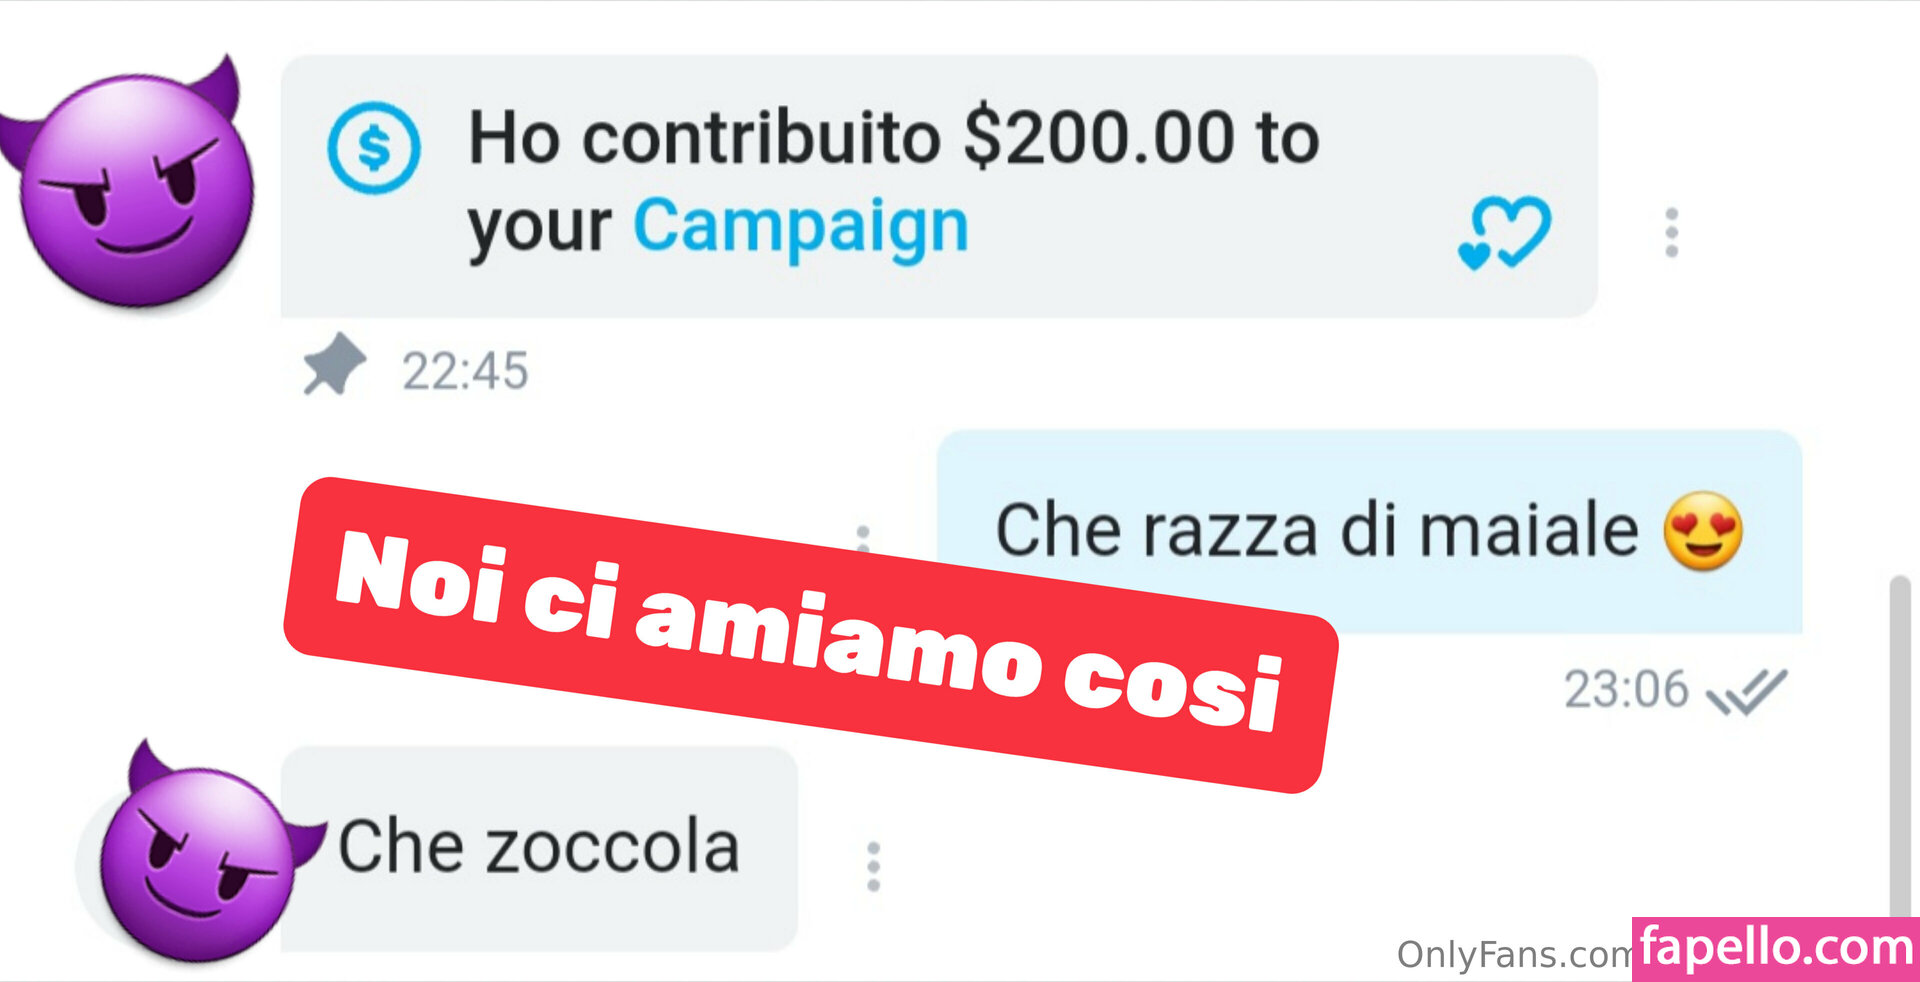Image resolution: width=1920 pixels, height=982 pixels.
Task: Open the three-dot menu left of the sent message
Action: tap(863, 537)
